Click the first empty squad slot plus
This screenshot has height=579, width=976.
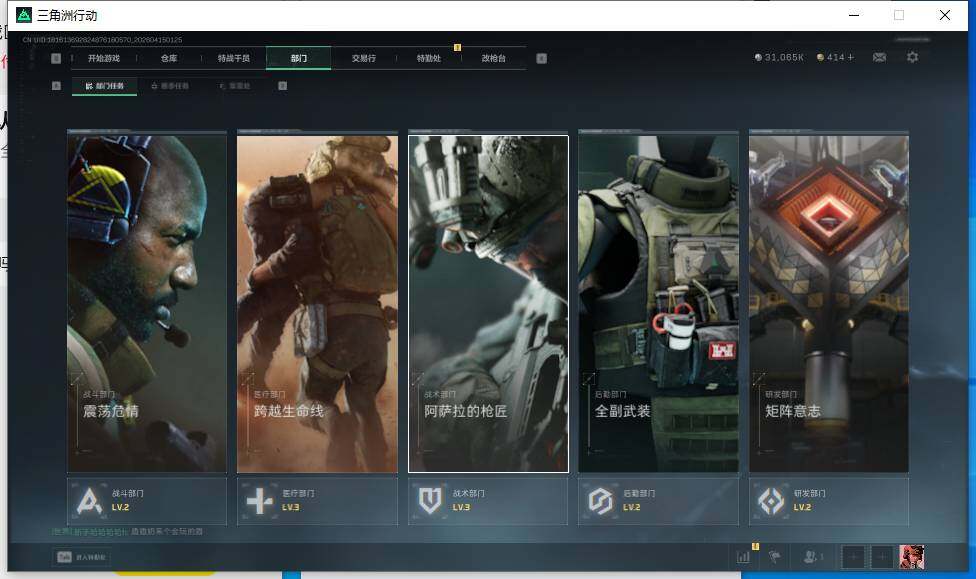(853, 557)
